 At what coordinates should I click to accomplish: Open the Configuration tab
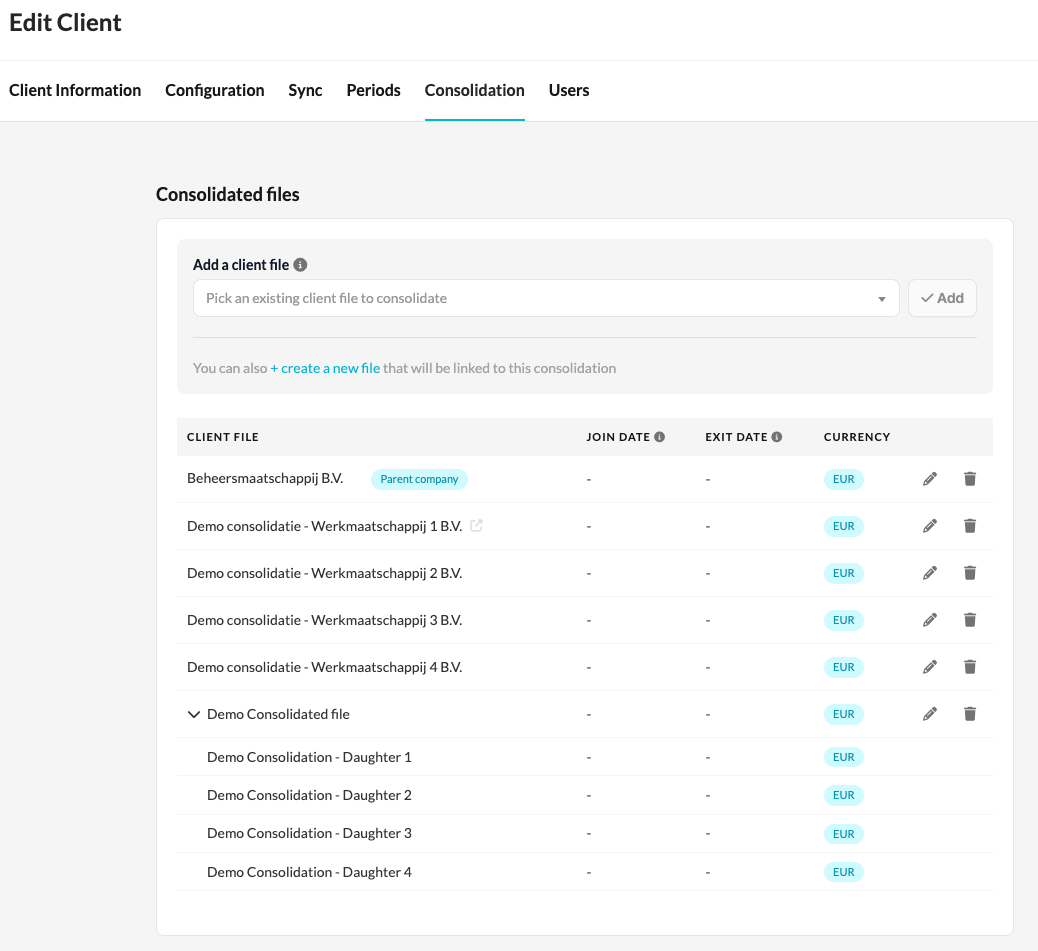pyautogui.click(x=214, y=90)
